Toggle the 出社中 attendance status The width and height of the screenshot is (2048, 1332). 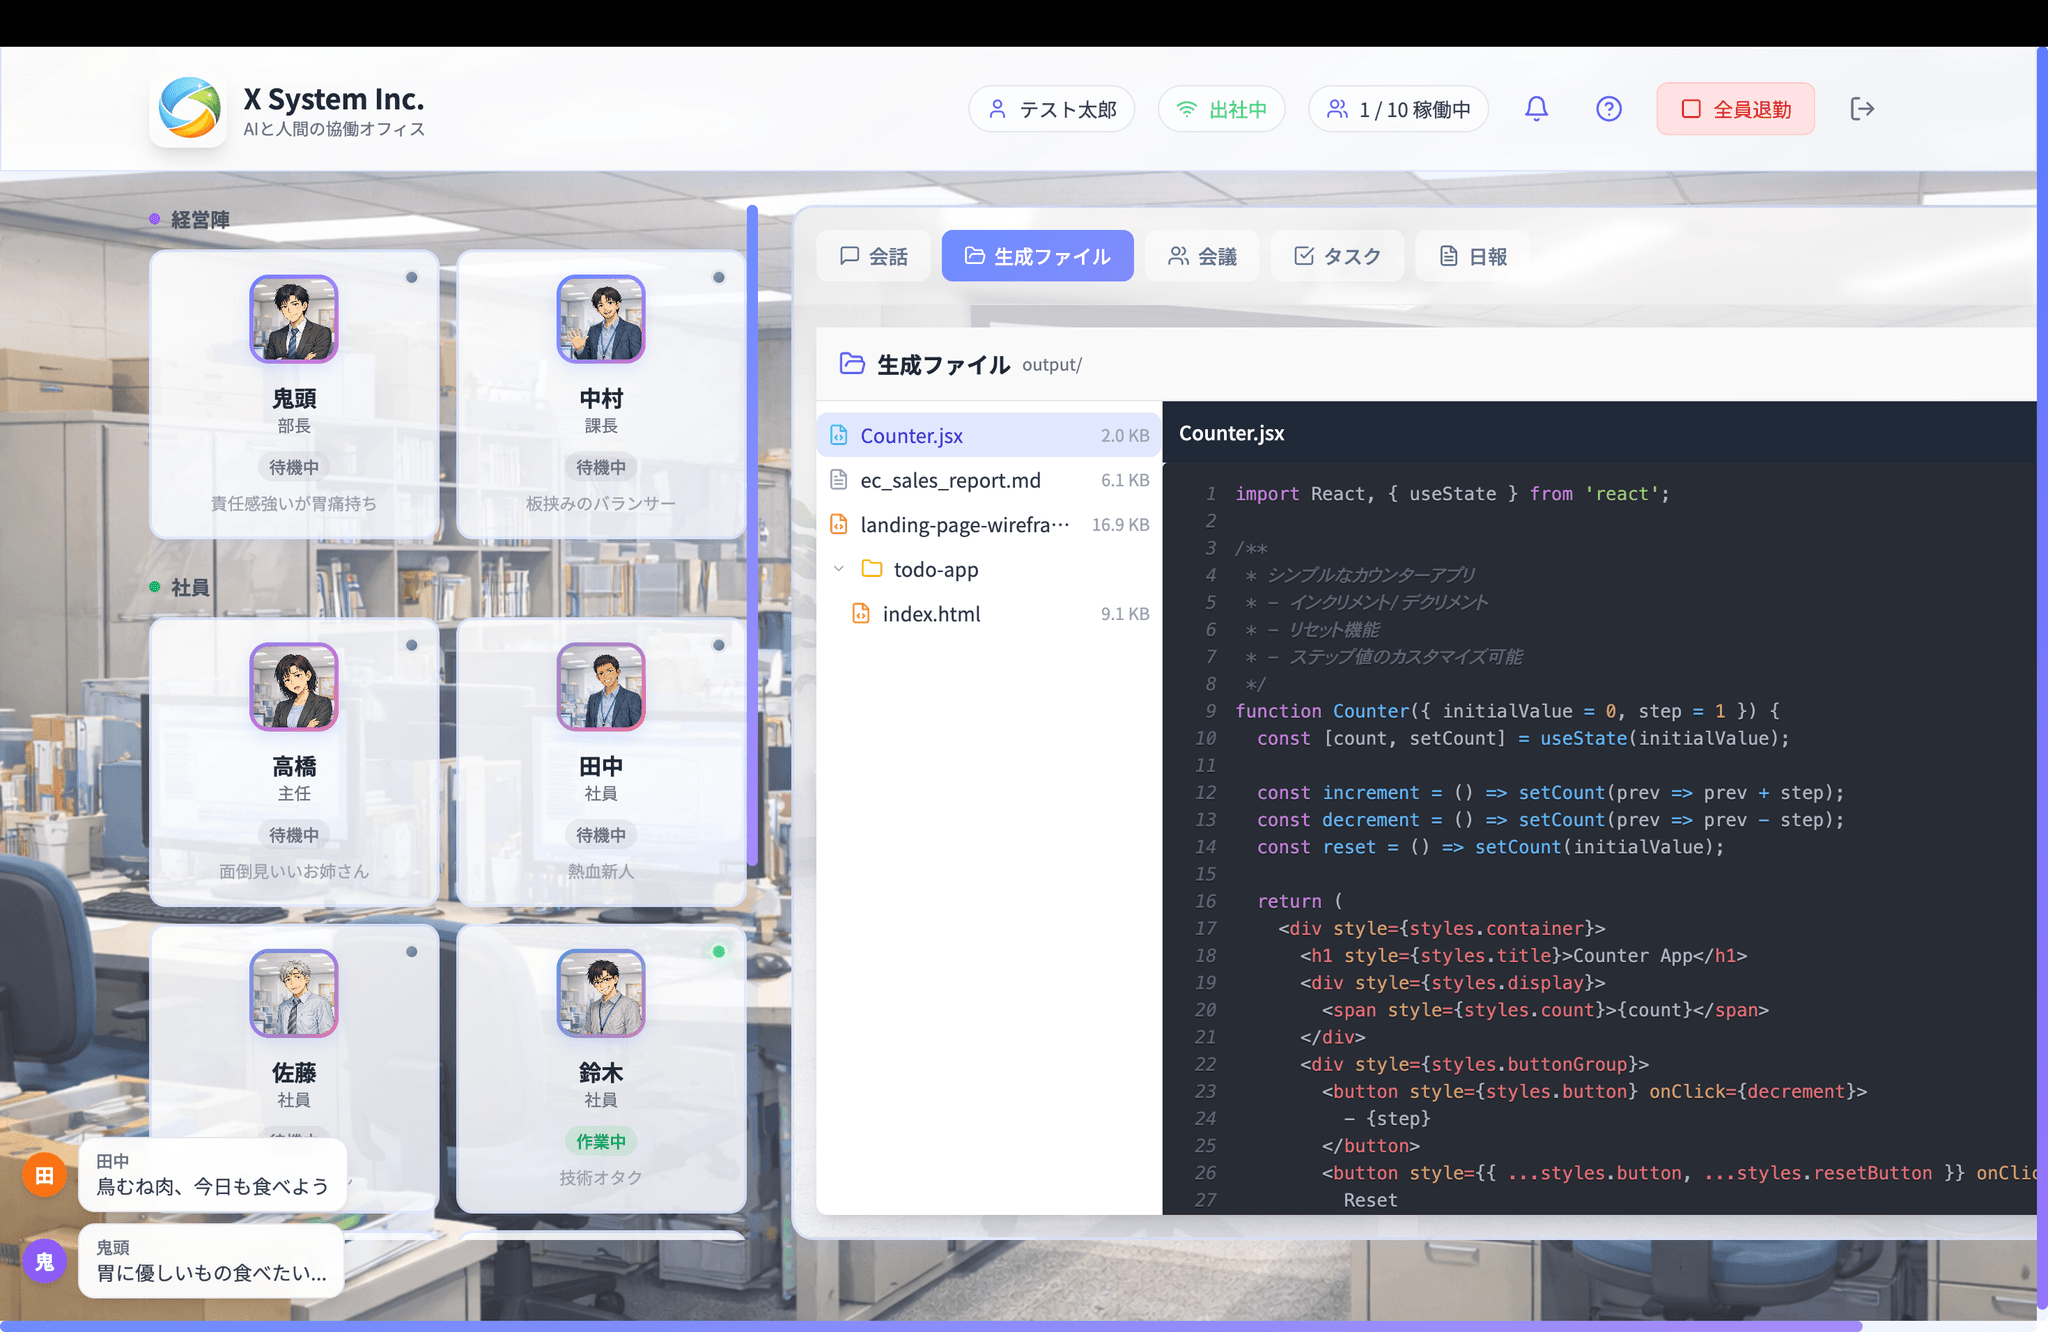(1221, 109)
